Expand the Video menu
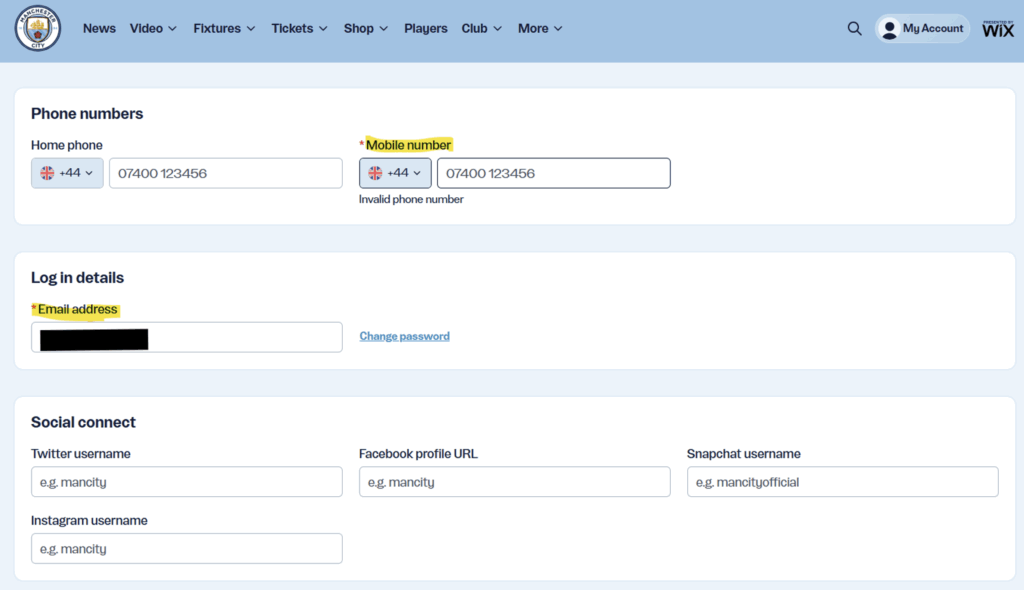 [153, 29]
